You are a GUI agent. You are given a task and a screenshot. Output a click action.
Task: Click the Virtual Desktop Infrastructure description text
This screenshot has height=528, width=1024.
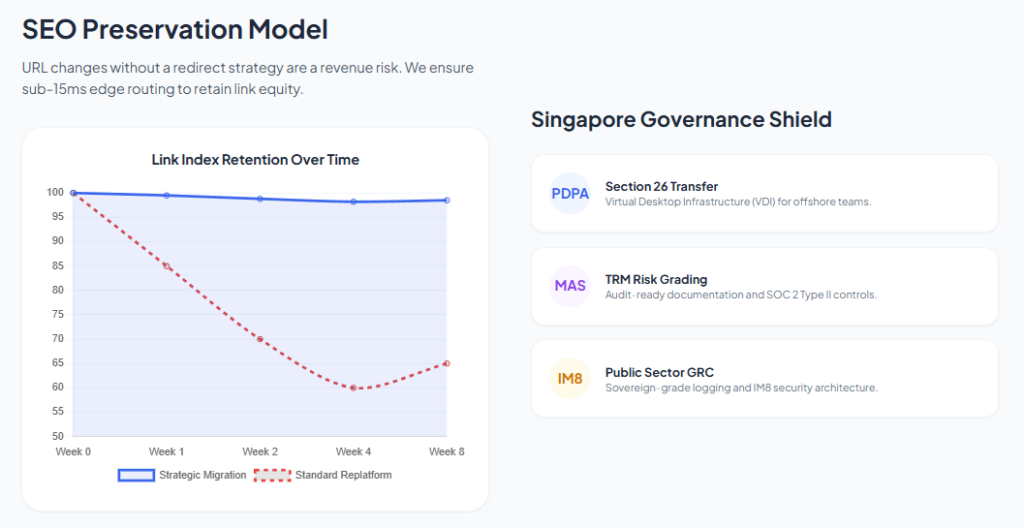coord(738,202)
